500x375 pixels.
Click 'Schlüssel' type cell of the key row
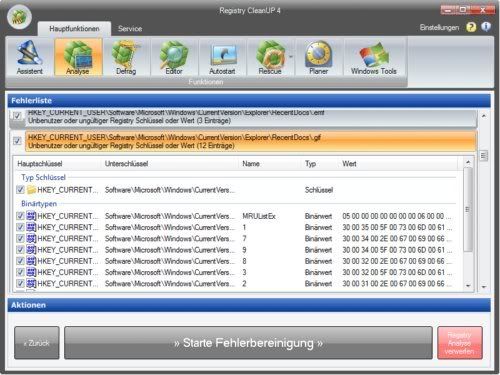tap(319, 190)
